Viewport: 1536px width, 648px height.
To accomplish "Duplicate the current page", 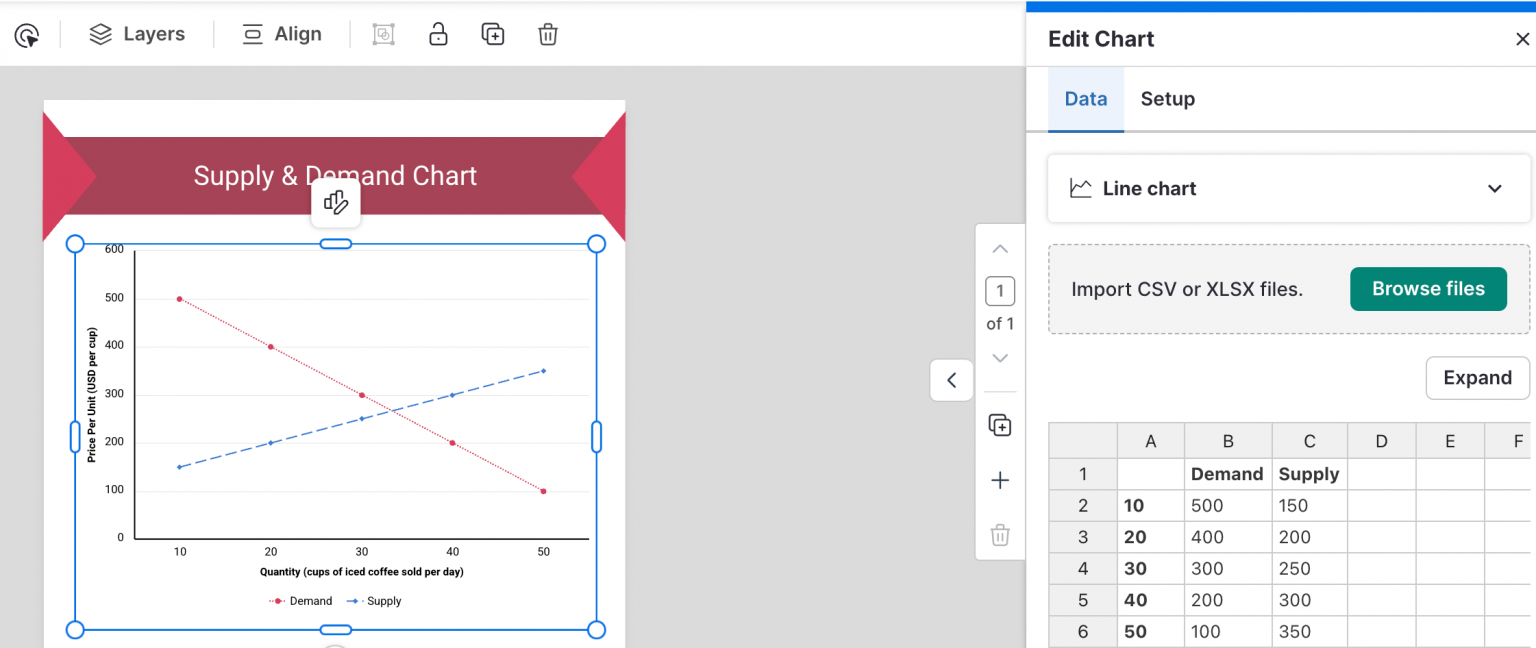I will pos(1000,424).
